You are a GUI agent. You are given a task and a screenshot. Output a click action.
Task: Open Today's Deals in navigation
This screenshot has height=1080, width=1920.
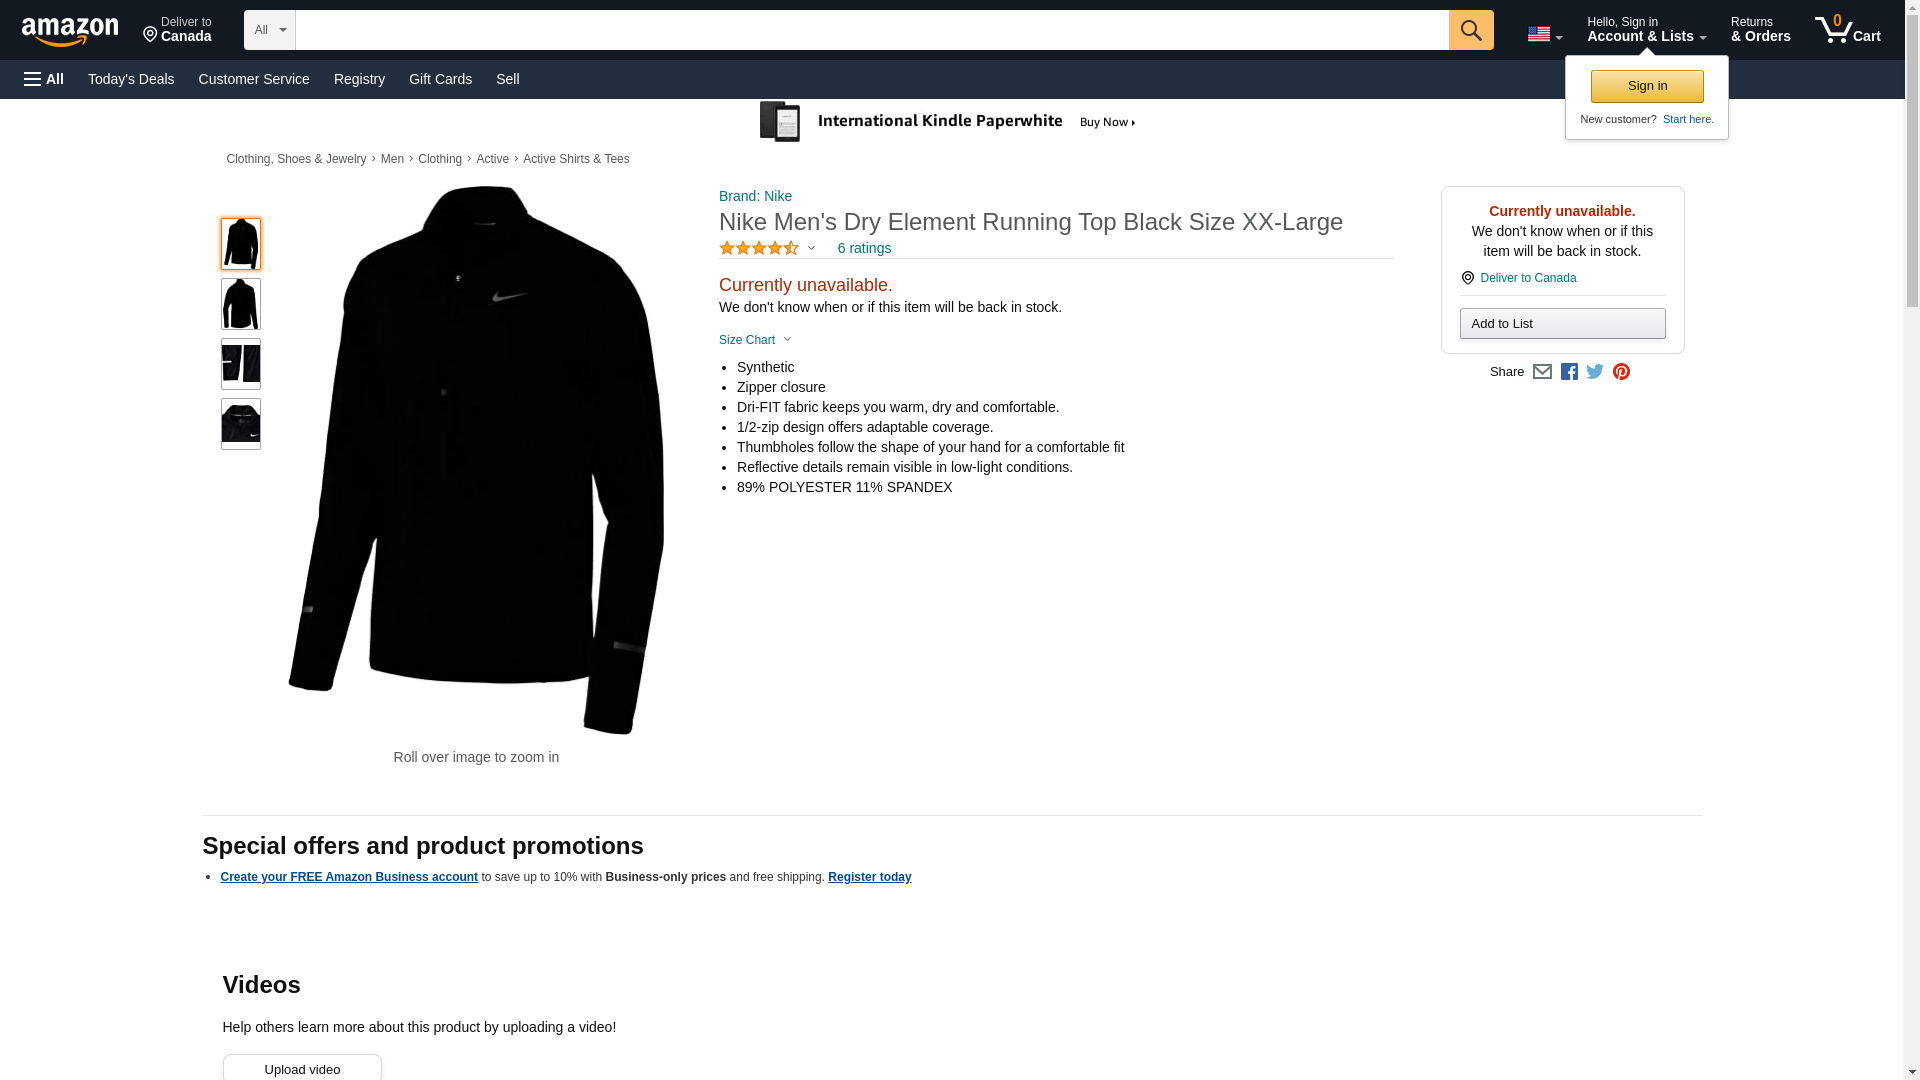[x=131, y=79]
